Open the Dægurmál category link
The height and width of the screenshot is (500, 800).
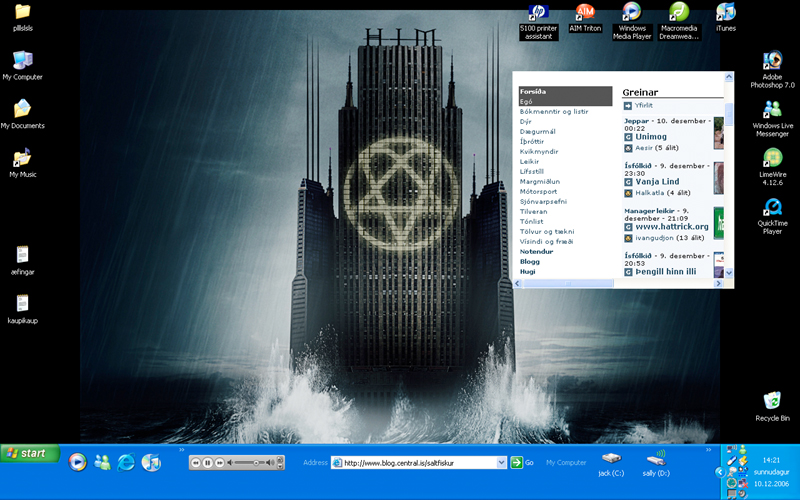click(x=538, y=131)
